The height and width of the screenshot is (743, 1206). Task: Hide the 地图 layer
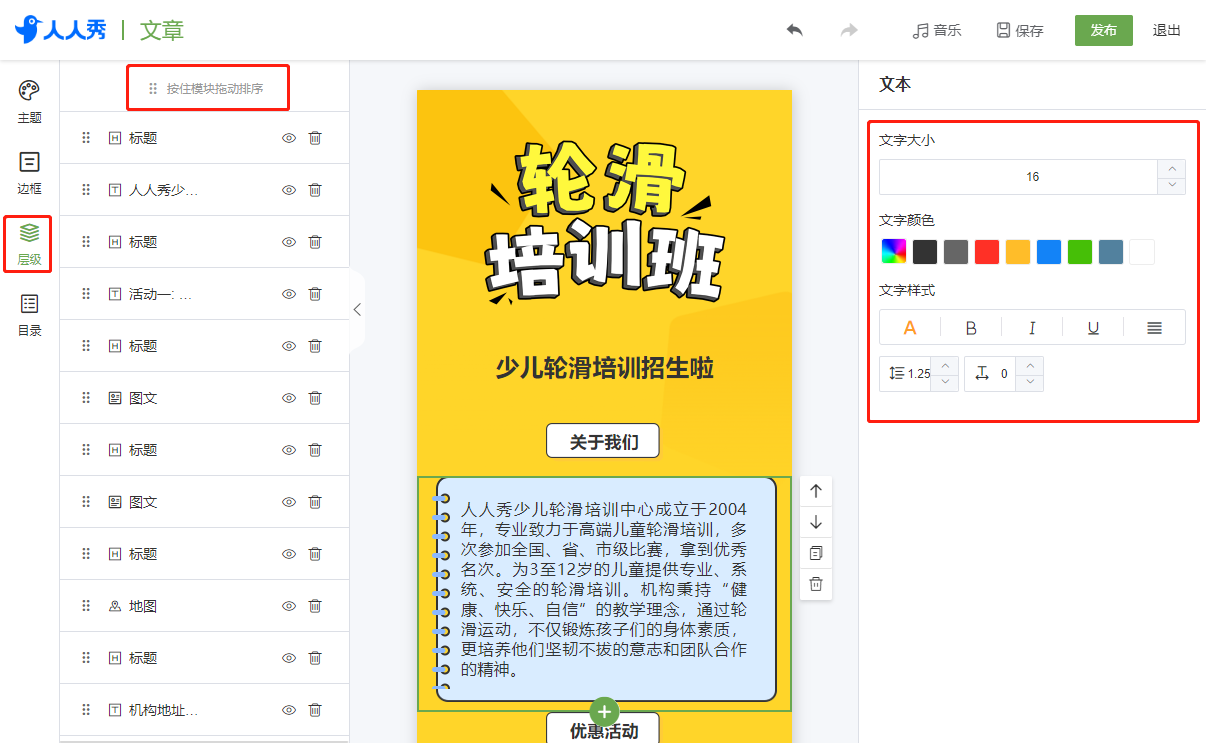coord(289,606)
